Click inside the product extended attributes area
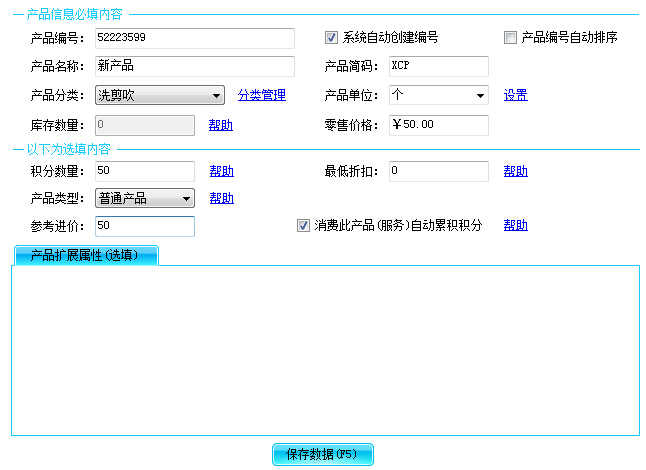This screenshot has width=646, height=470. click(x=325, y=350)
